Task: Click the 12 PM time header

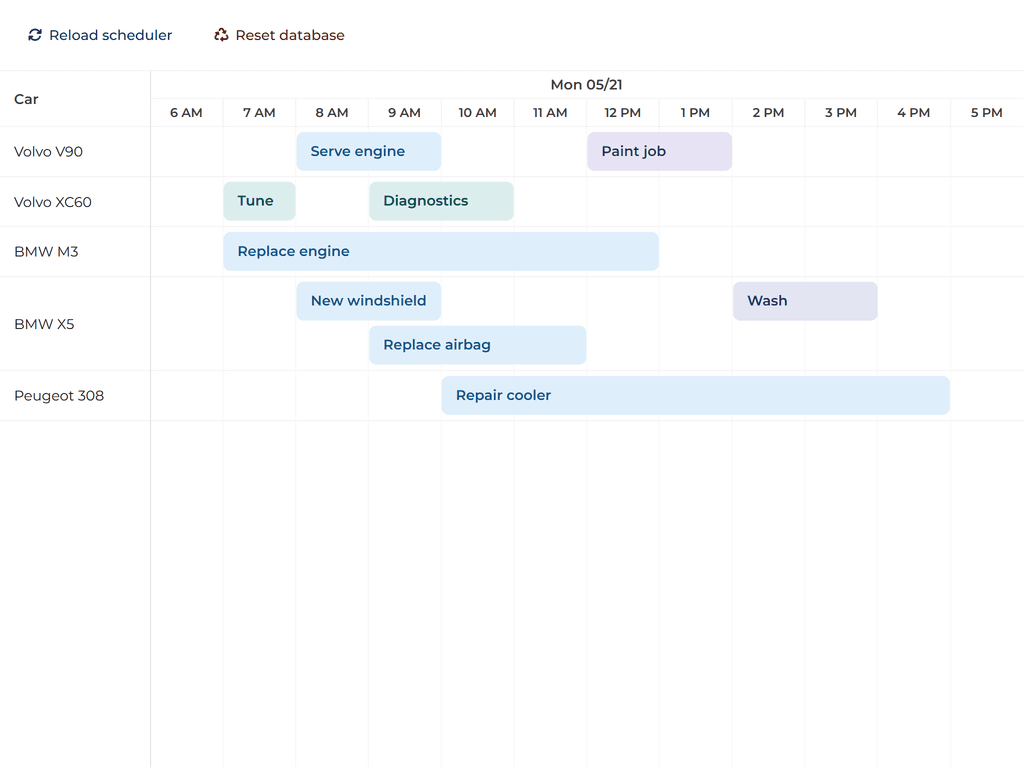Action: (622, 112)
